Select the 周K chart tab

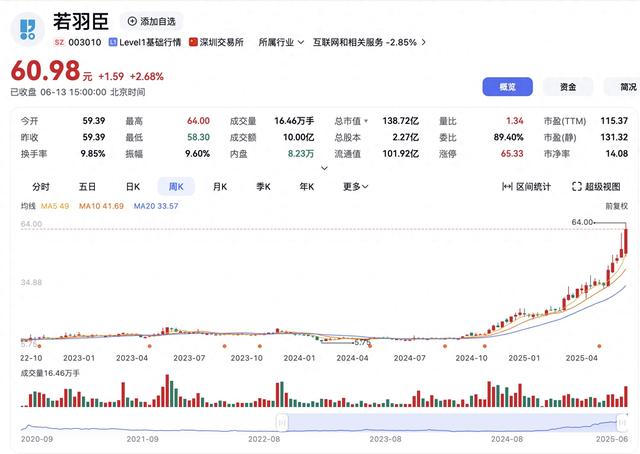[176, 187]
